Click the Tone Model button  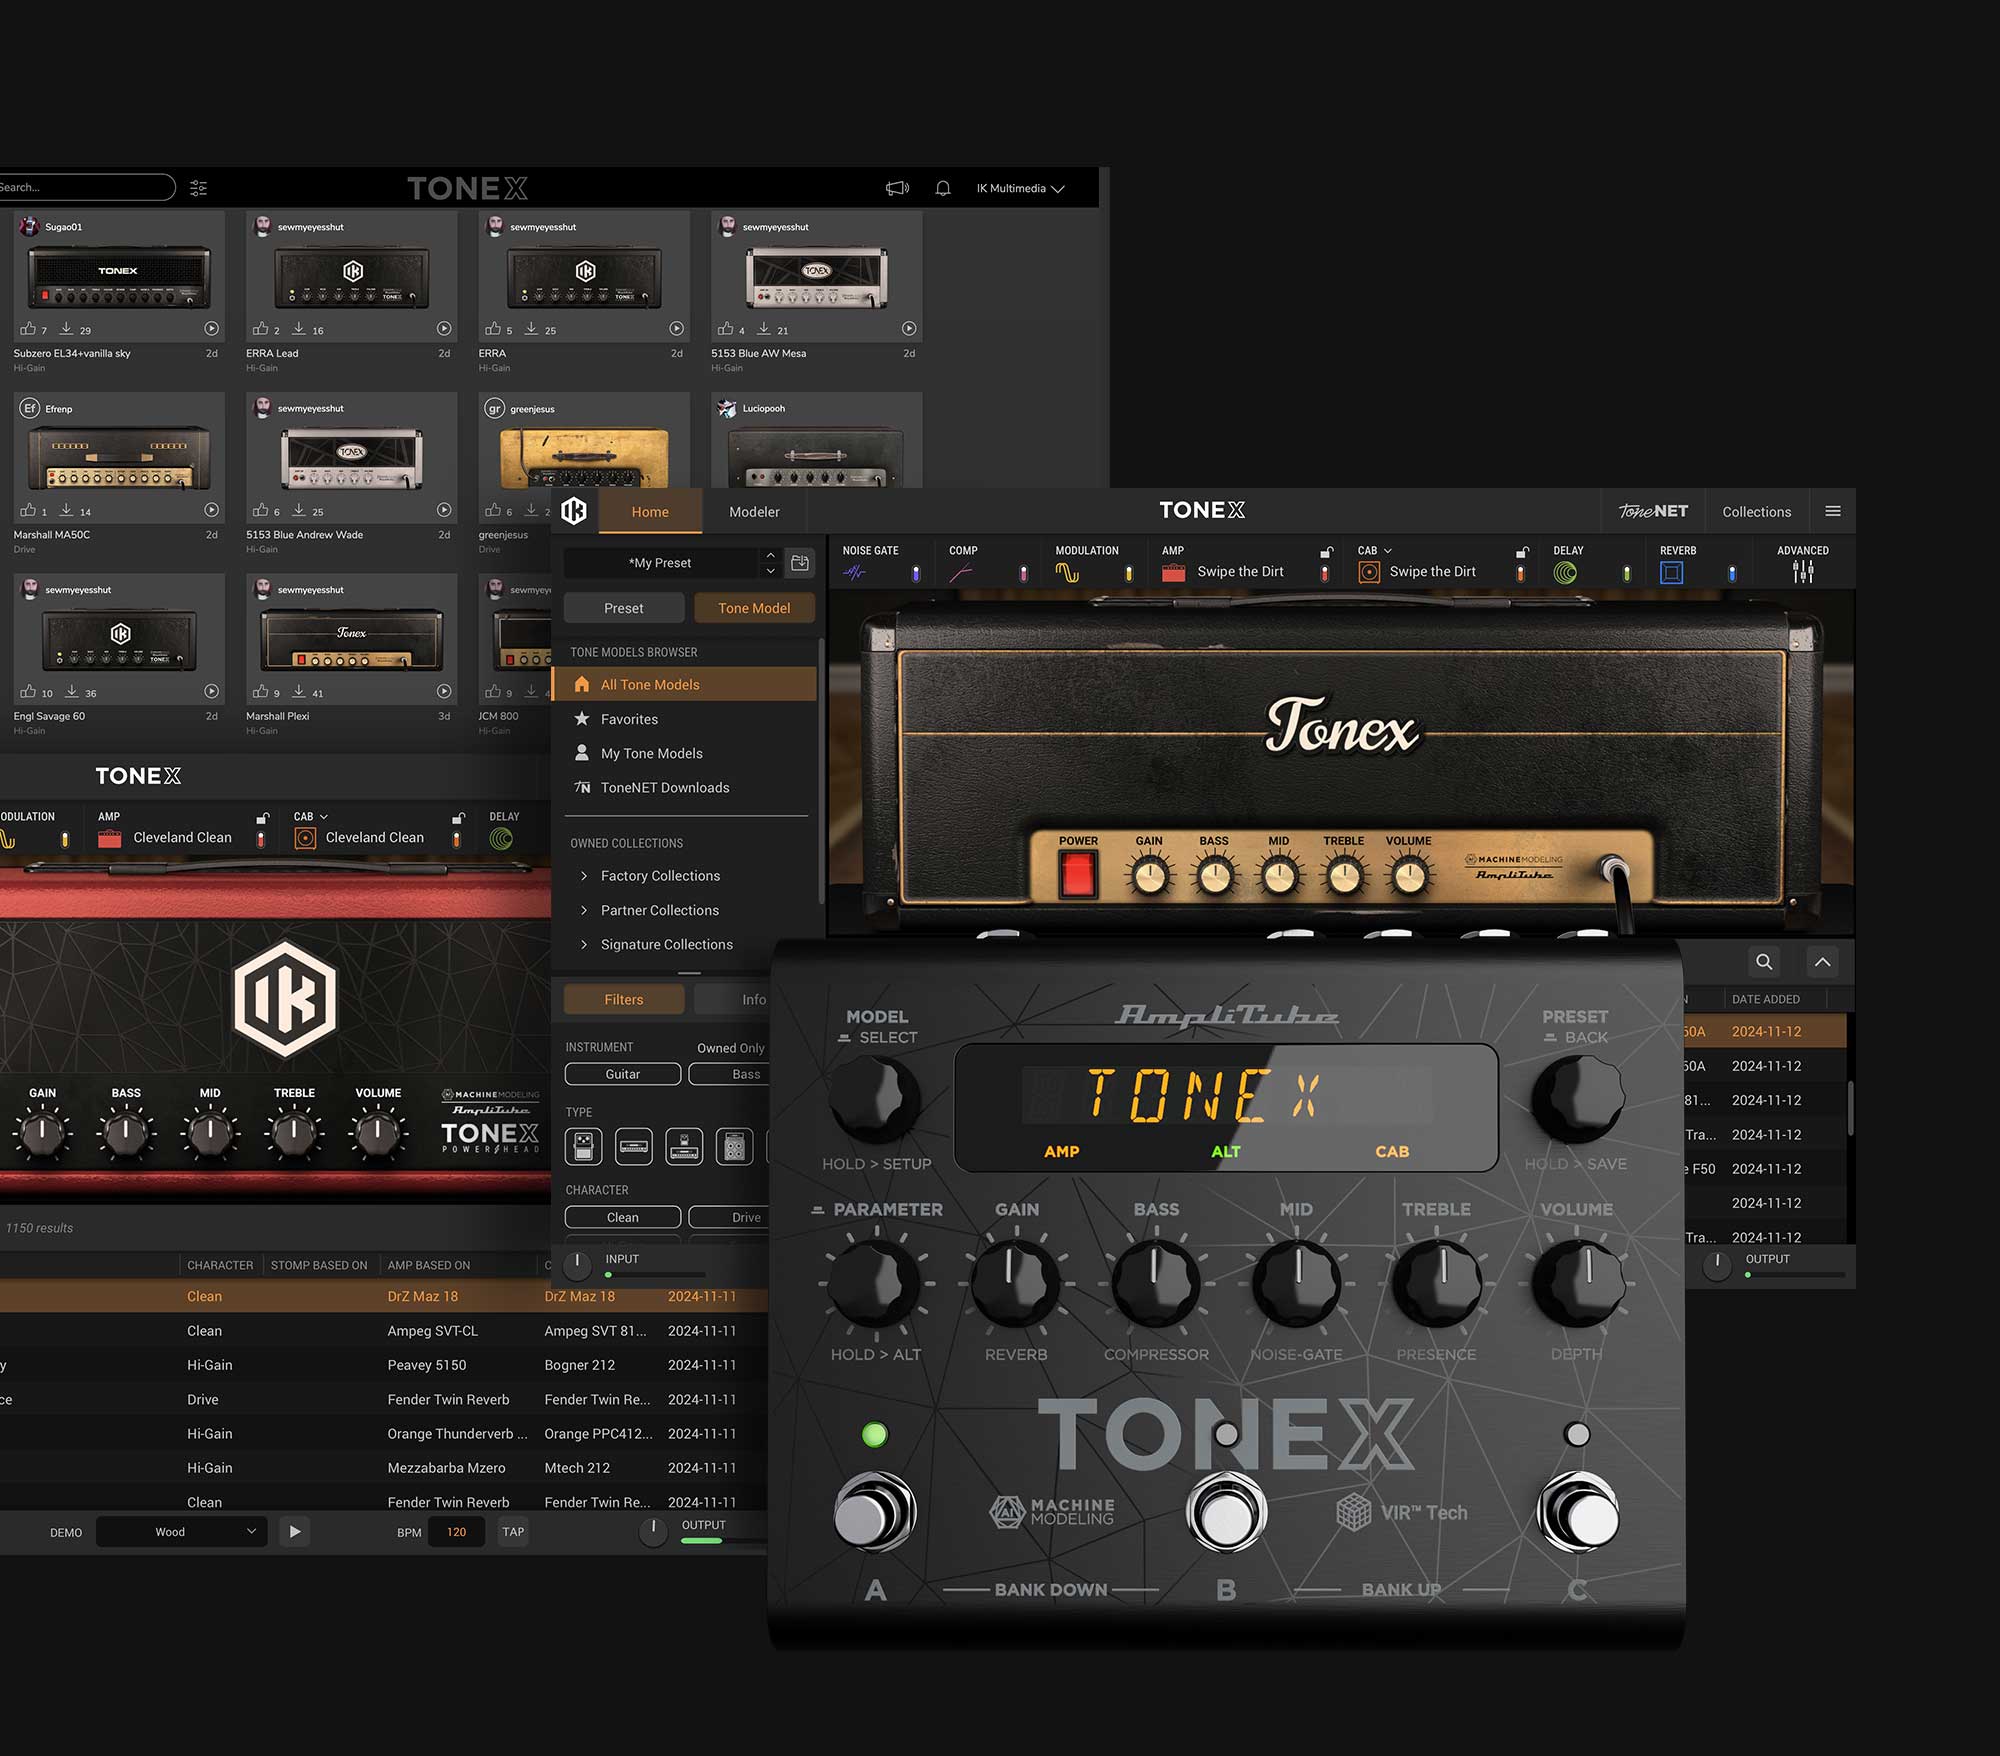pyautogui.click(x=753, y=608)
